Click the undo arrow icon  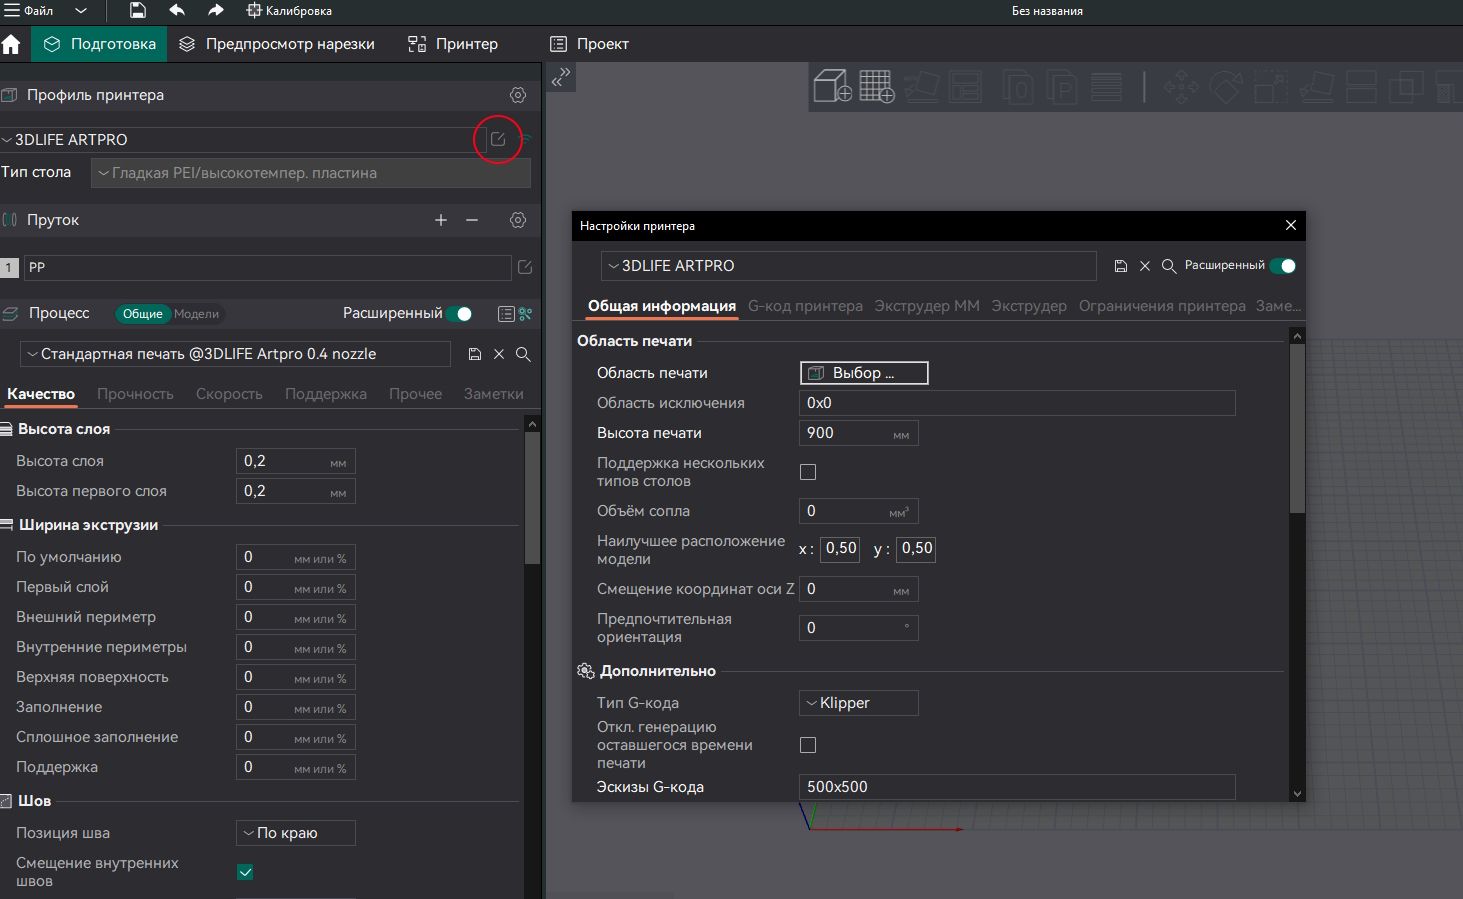pos(177,11)
